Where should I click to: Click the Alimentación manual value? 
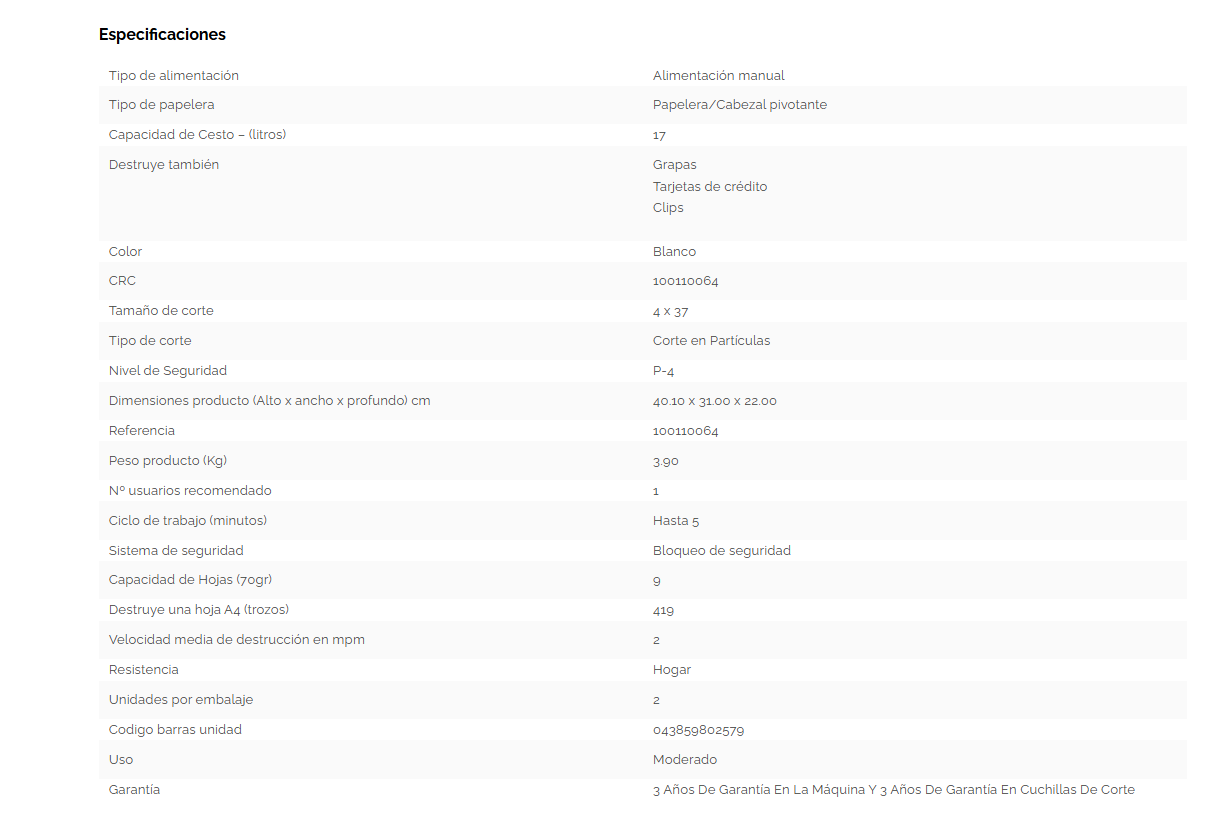point(718,76)
